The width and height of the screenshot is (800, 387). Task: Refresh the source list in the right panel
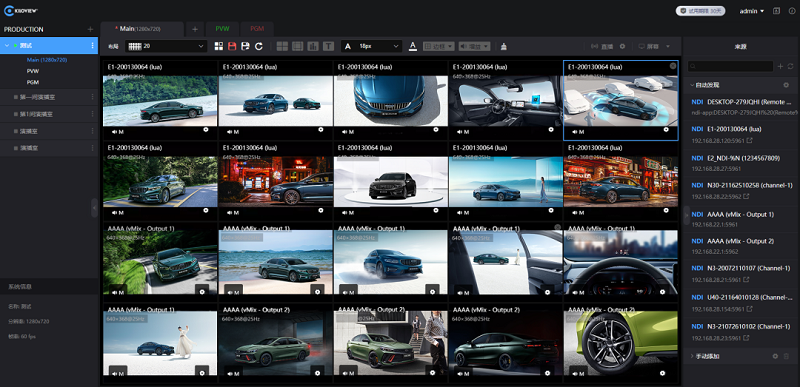790,66
